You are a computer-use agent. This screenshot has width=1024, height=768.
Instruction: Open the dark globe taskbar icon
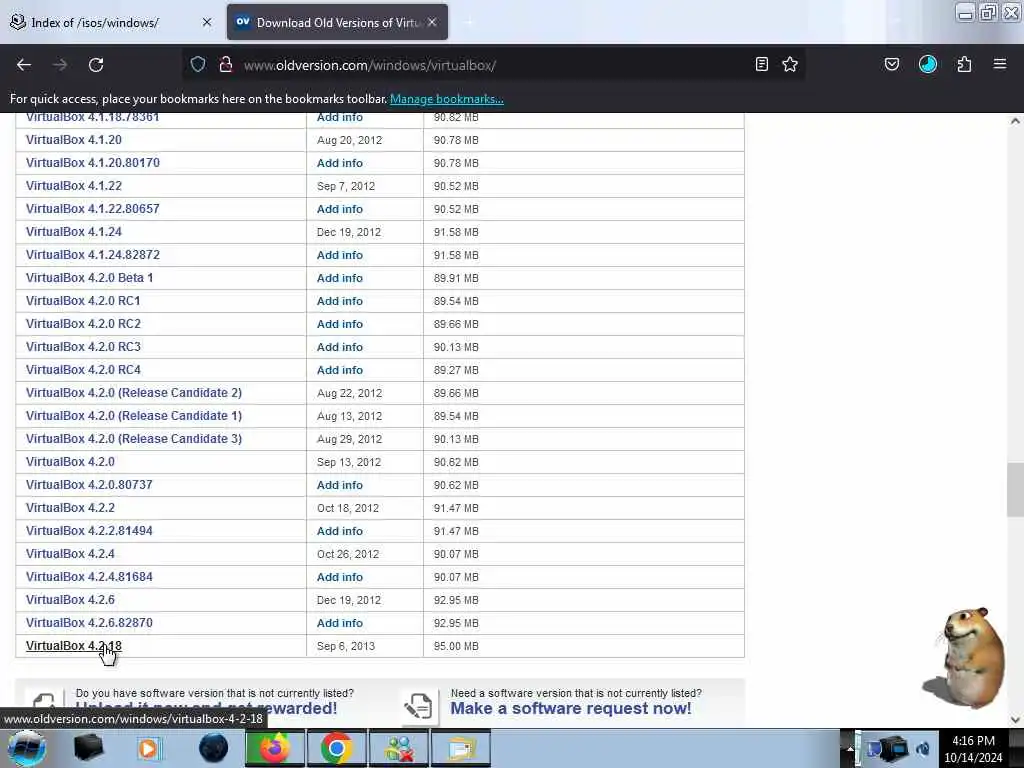pos(214,748)
